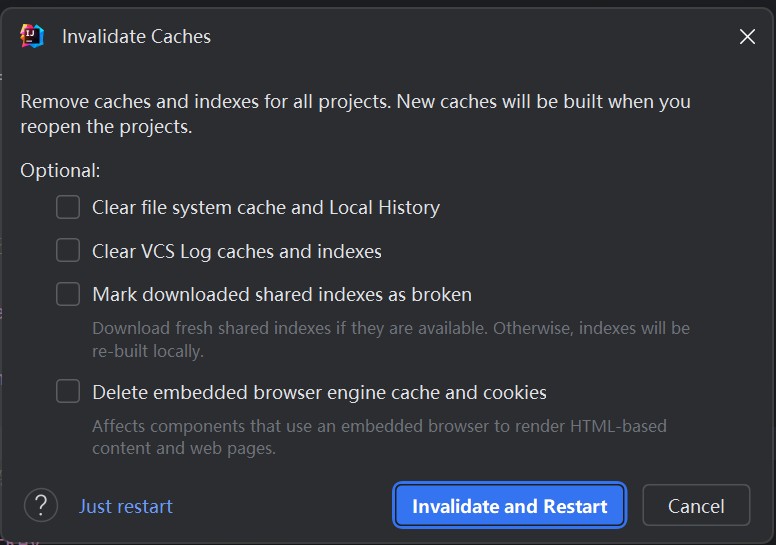Click the IntelliJ IDEA logo icon
Screen dimensions: 776x545
tap(32, 36)
